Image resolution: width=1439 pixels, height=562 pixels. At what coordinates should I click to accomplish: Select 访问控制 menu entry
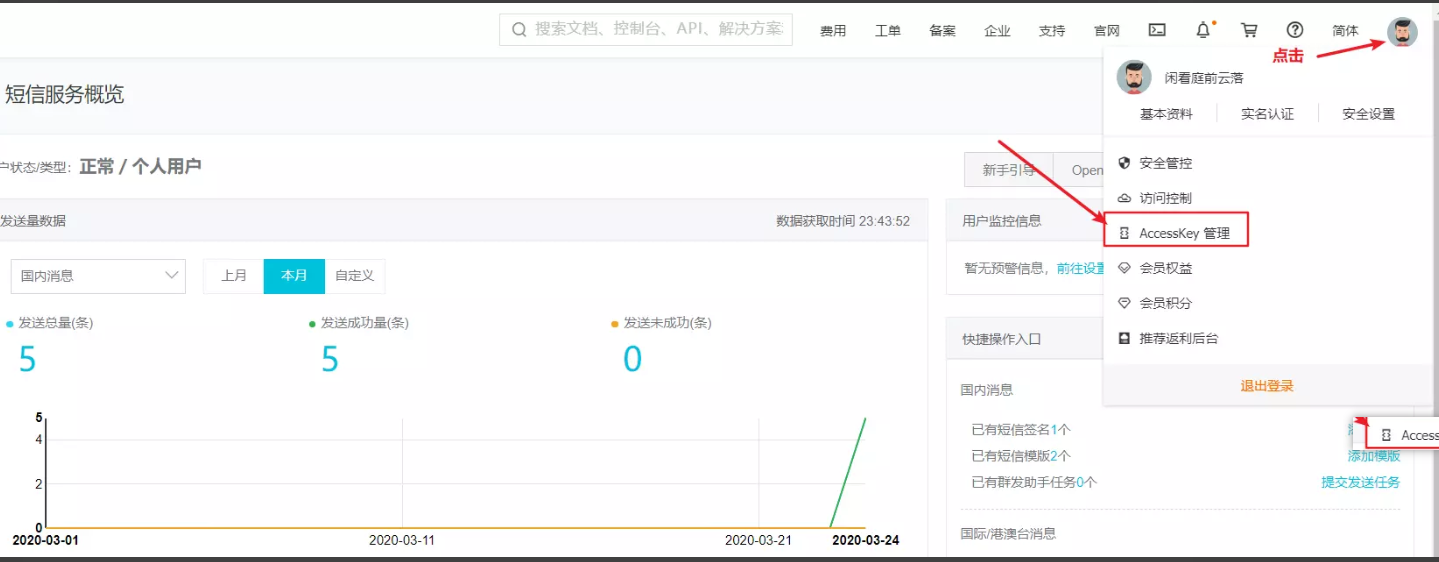[x=1166, y=198]
